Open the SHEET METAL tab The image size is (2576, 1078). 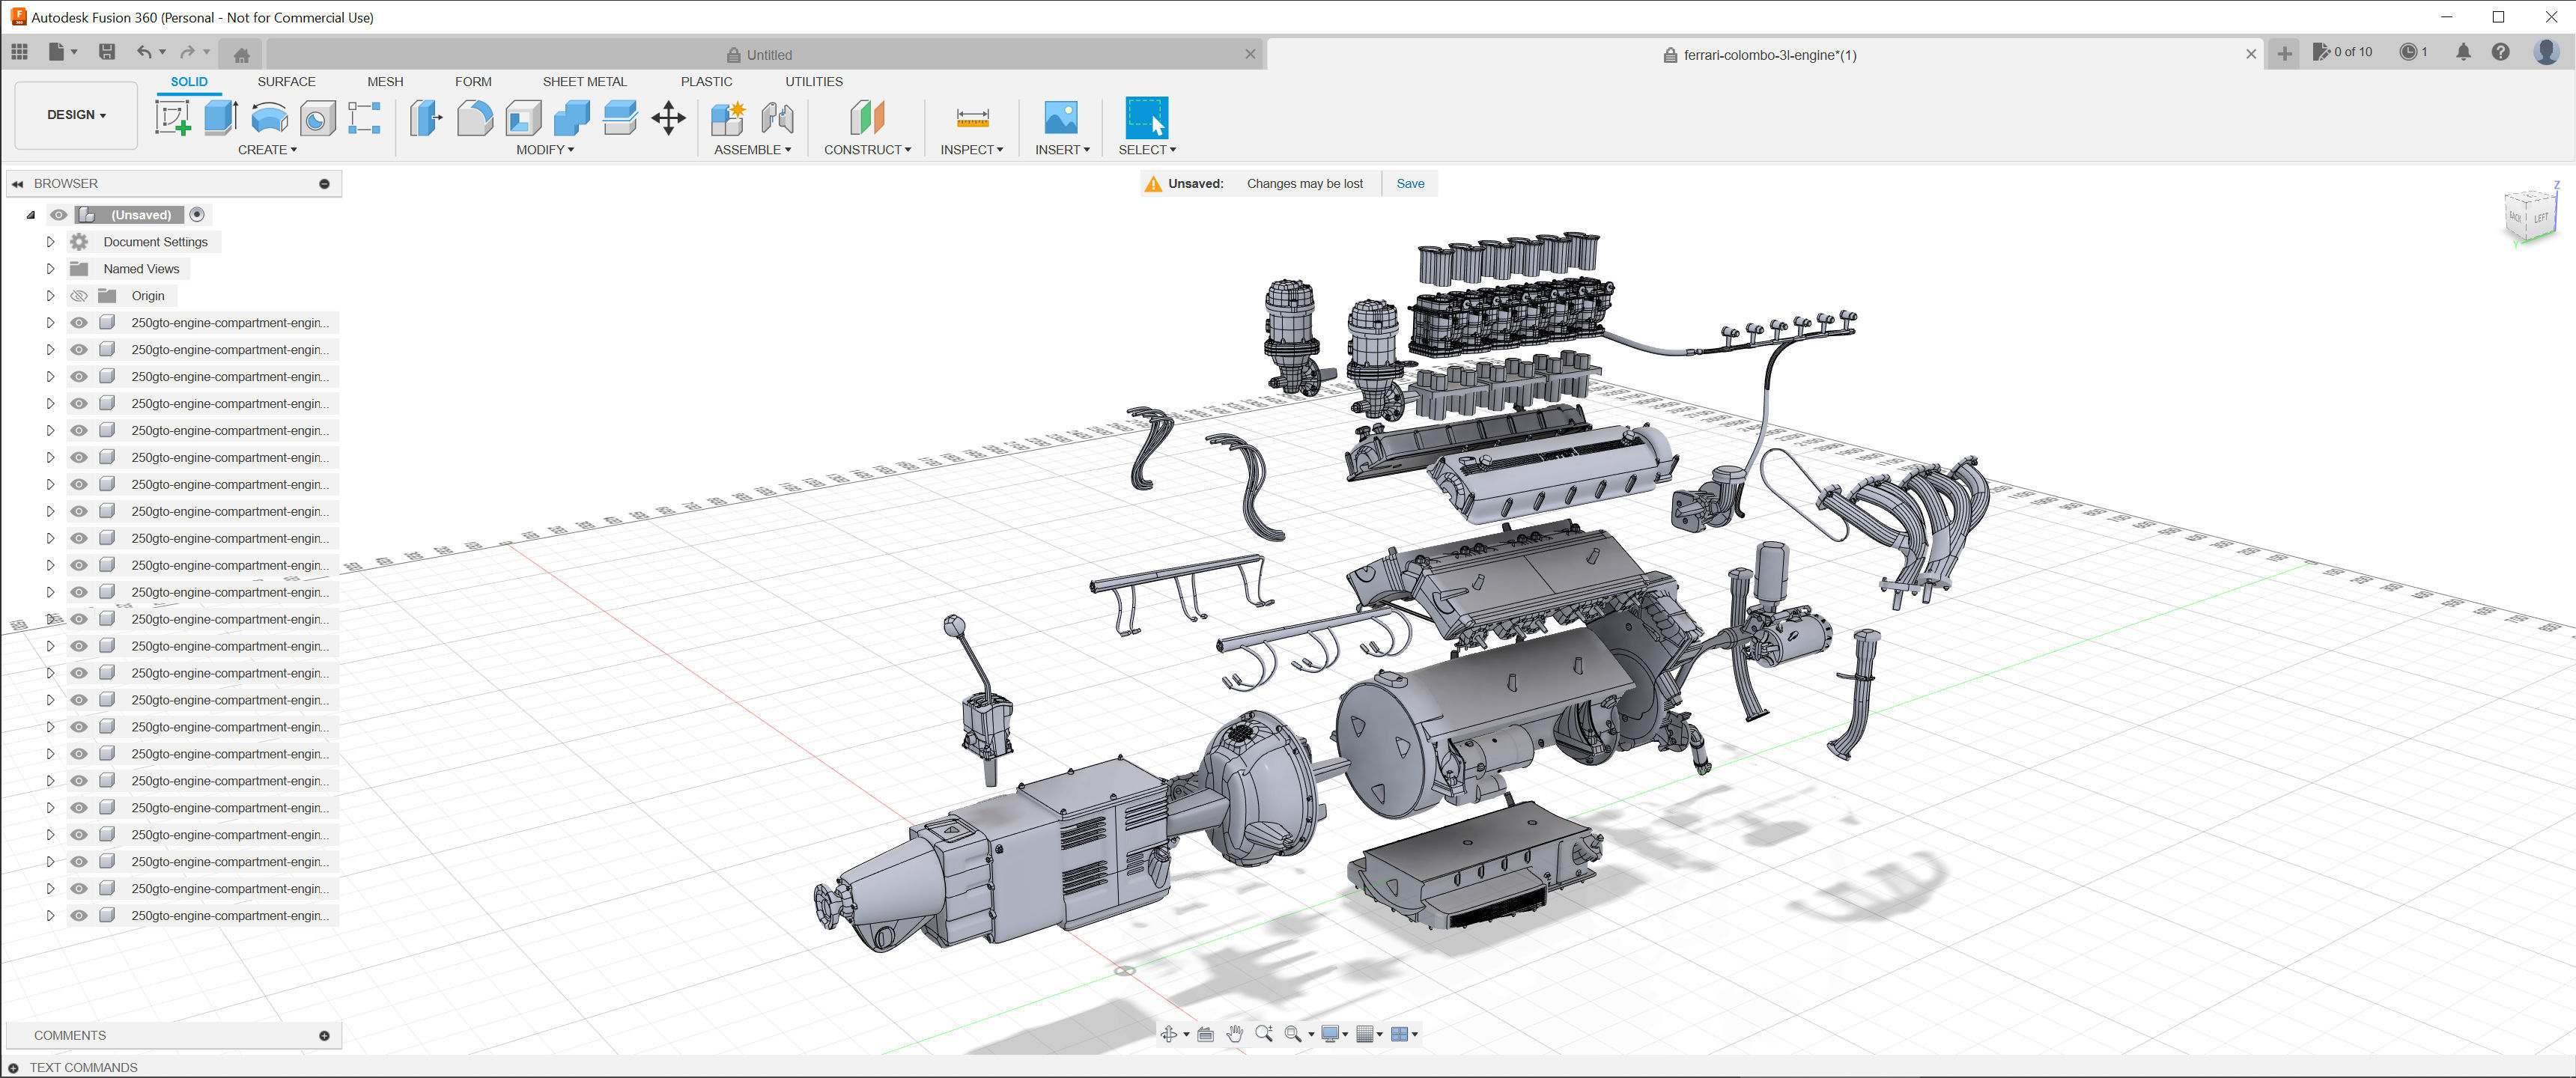point(584,82)
